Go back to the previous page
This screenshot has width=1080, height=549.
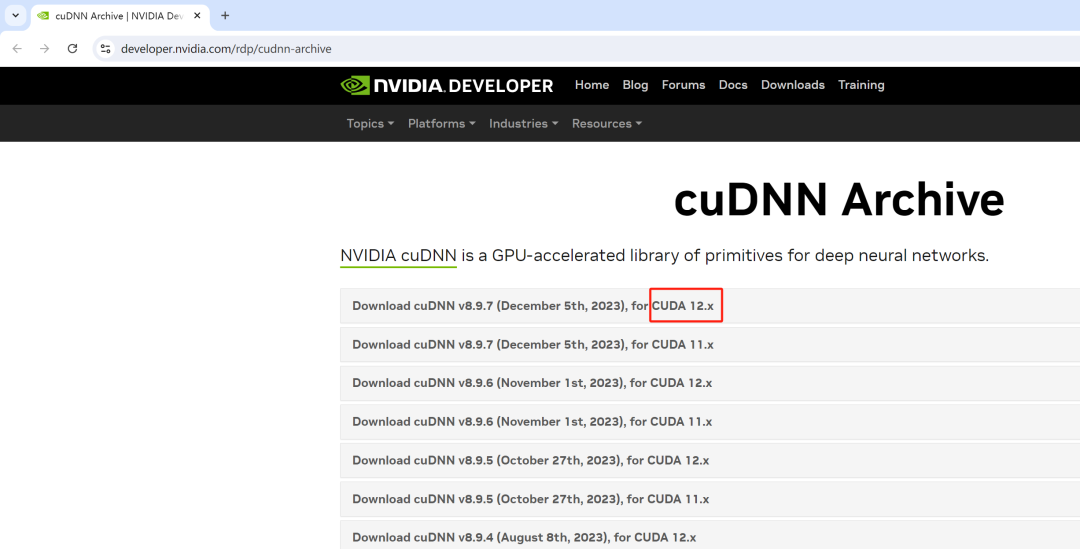17,49
